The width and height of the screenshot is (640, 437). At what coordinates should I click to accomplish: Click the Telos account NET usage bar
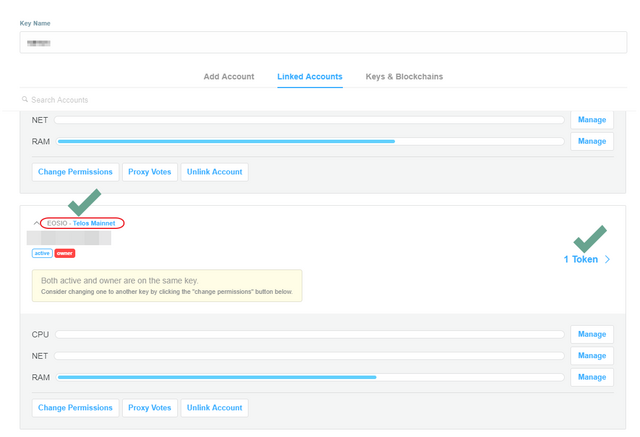[x=309, y=356]
